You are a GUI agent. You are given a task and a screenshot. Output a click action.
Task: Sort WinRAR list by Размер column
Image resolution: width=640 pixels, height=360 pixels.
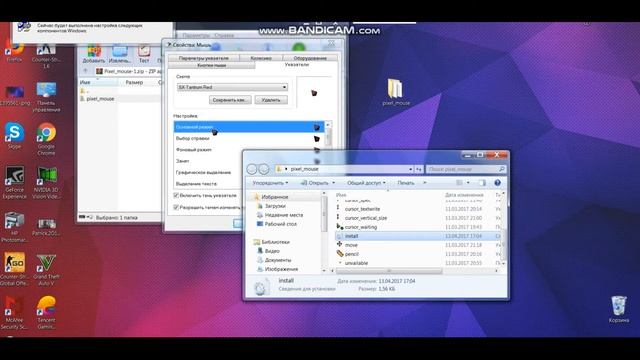(x=134, y=82)
